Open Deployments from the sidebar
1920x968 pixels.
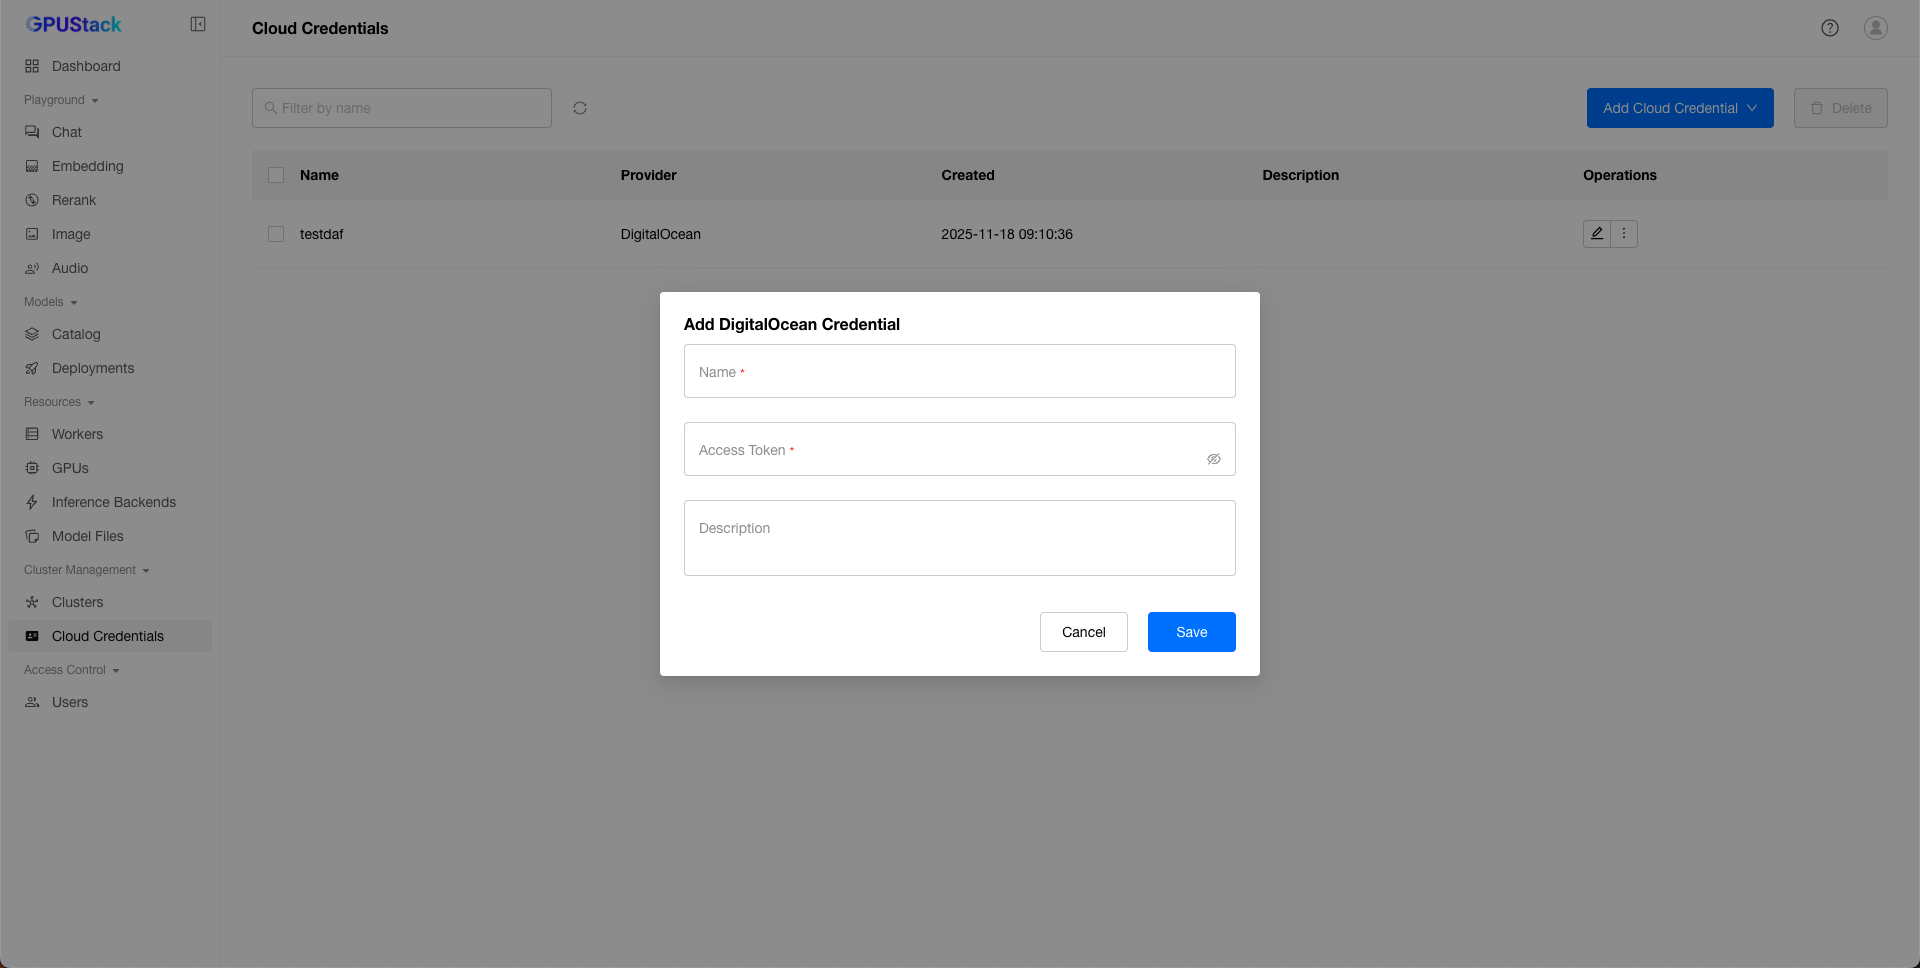point(92,368)
